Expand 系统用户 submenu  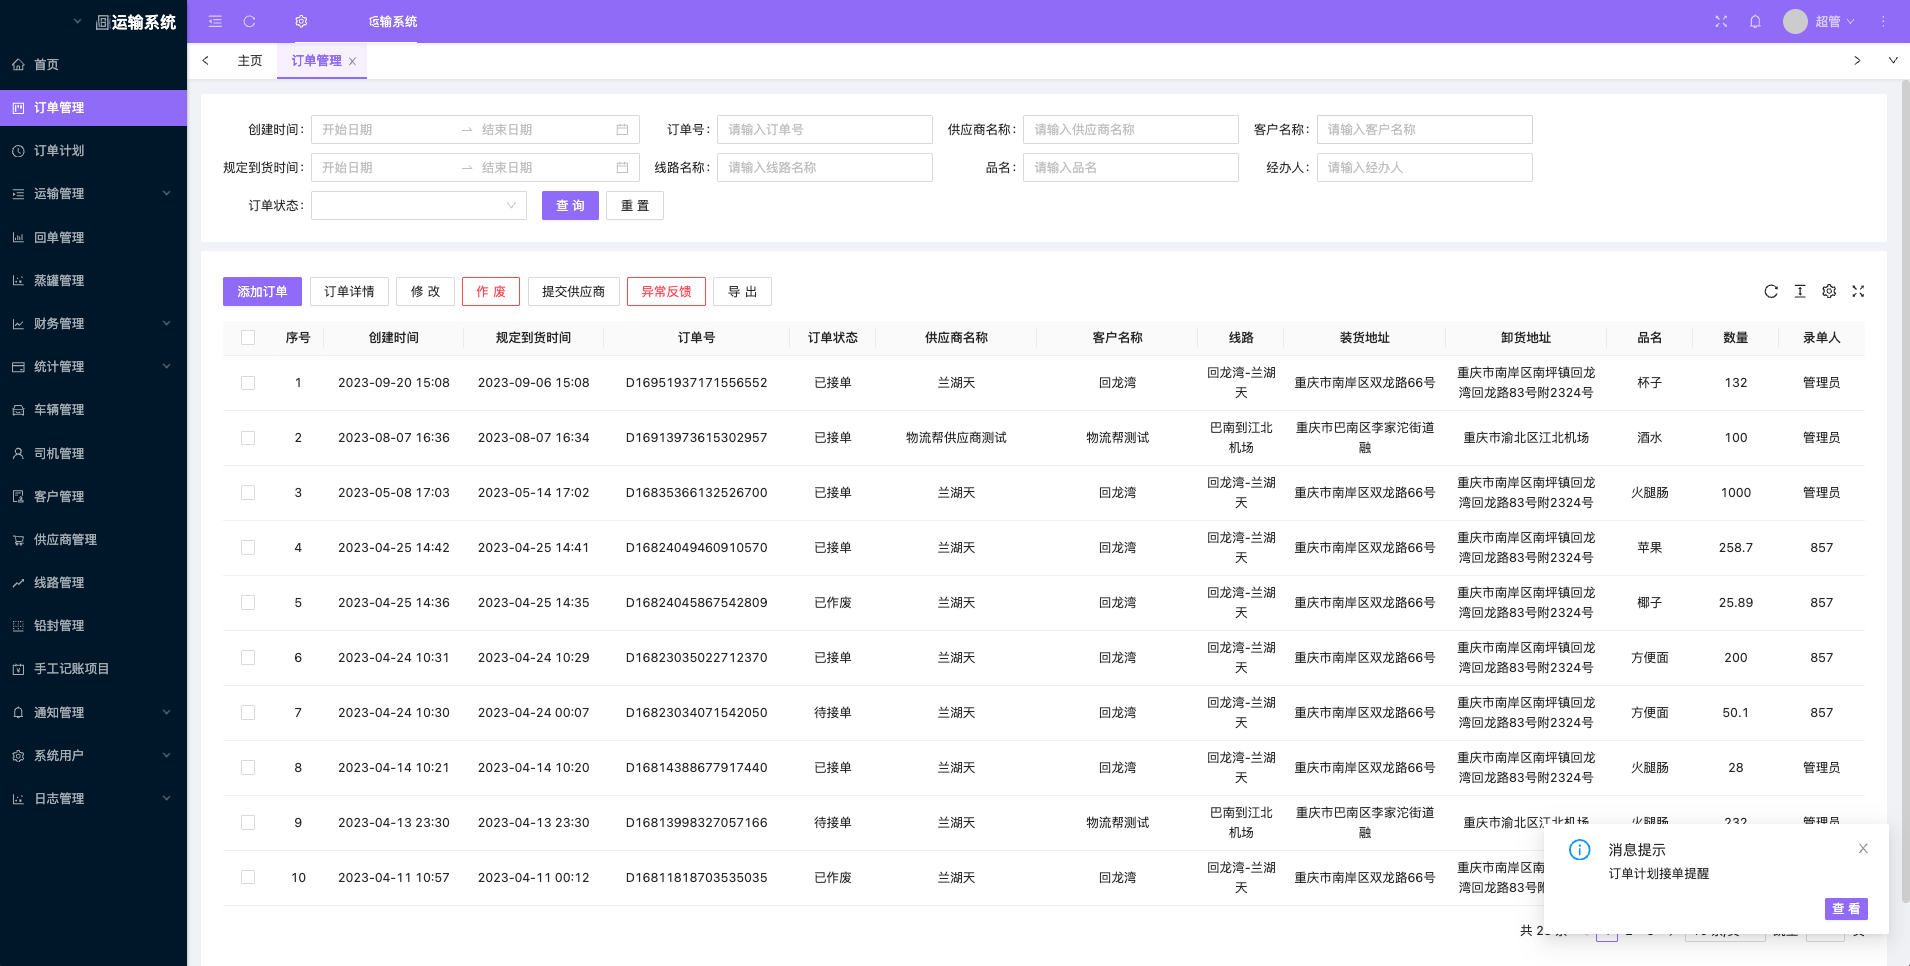[x=93, y=755]
